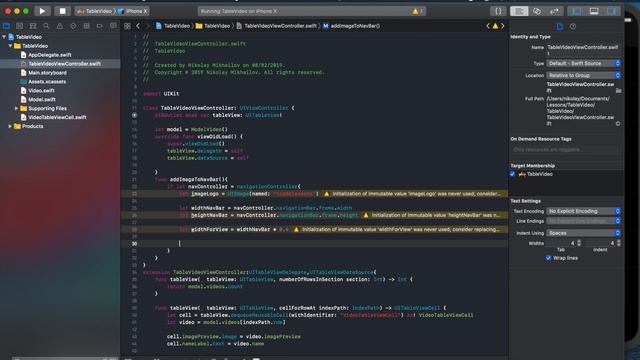Screen dimensions: 640x360
Task: Select the Quick Help inspector tab
Action: tap(573, 26)
